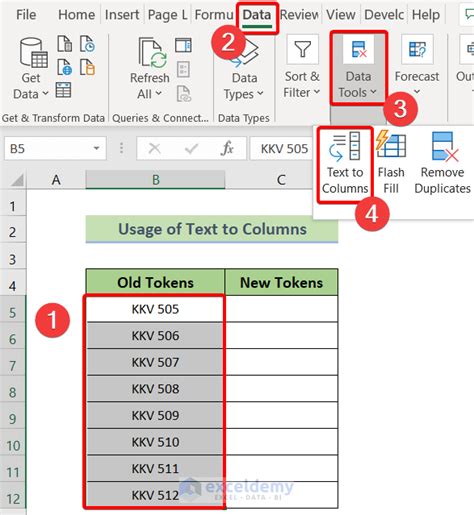Select empty New Tokens cell in row 8
Screen dimensions: 474x515
point(282,389)
